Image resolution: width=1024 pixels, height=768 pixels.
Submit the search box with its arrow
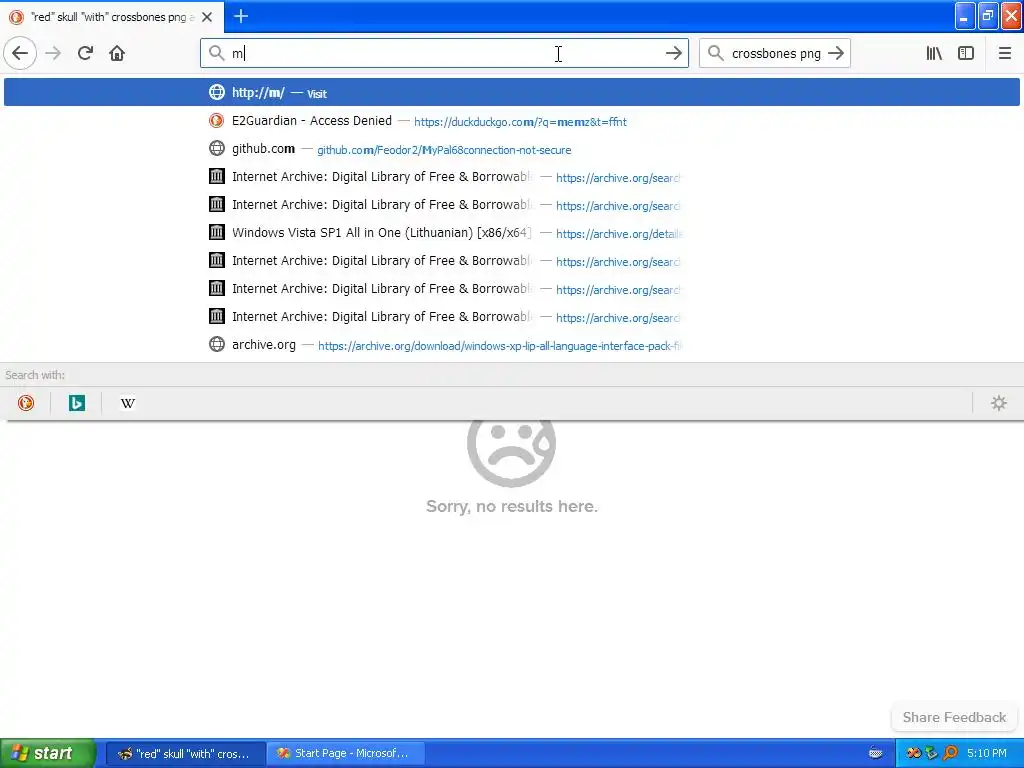pos(835,53)
